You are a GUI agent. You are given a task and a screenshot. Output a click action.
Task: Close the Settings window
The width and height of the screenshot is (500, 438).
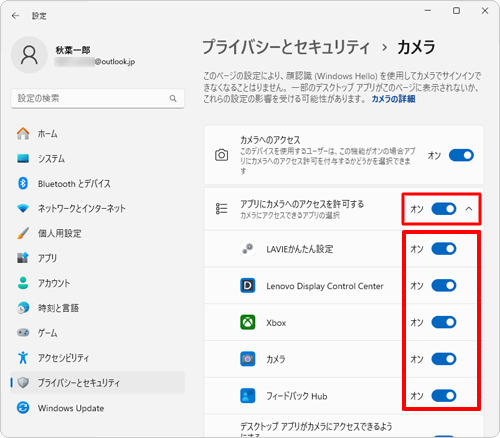(x=485, y=11)
